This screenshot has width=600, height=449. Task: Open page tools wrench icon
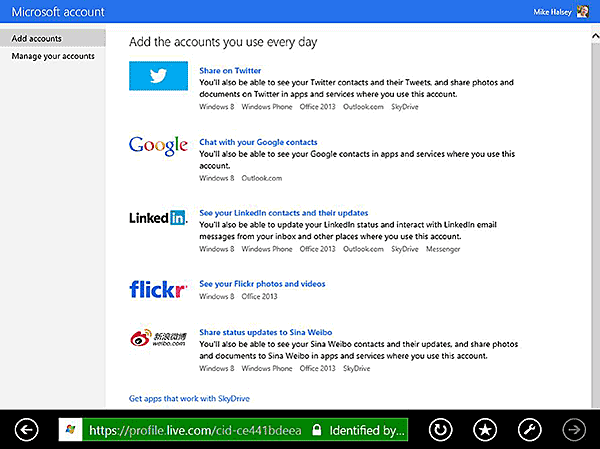tap(531, 430)
